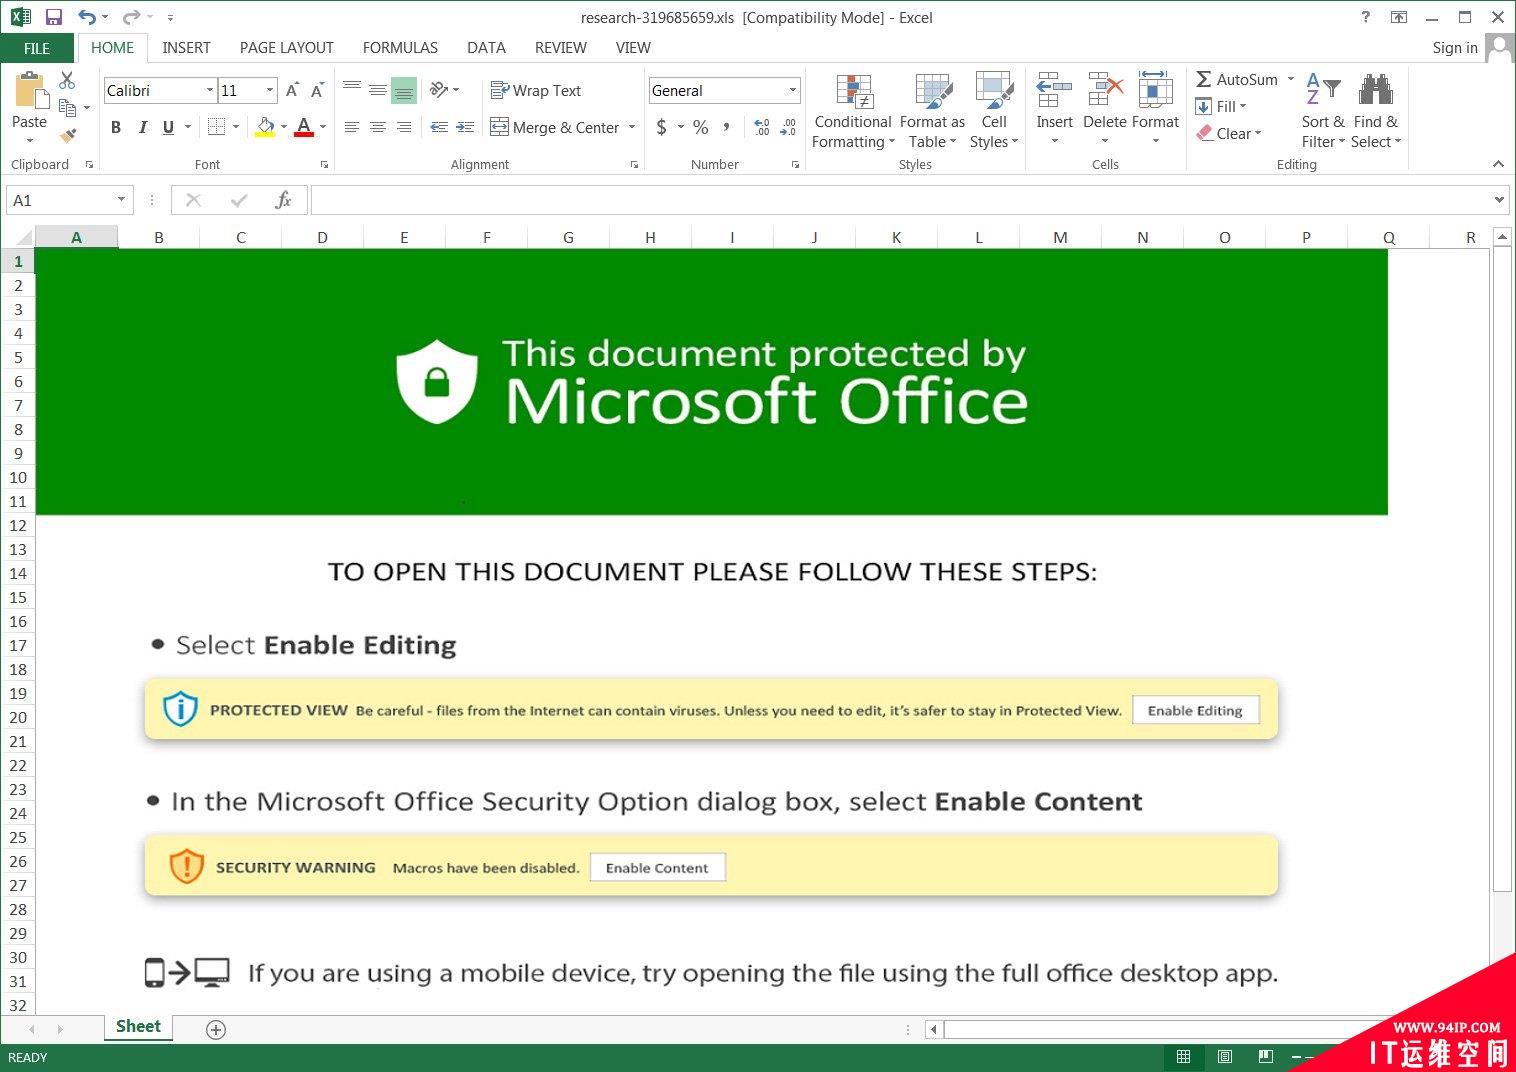This screenshot has width=1516, height=1072.
Task: Open Cell Styles gallery
Action: (994, 111)
